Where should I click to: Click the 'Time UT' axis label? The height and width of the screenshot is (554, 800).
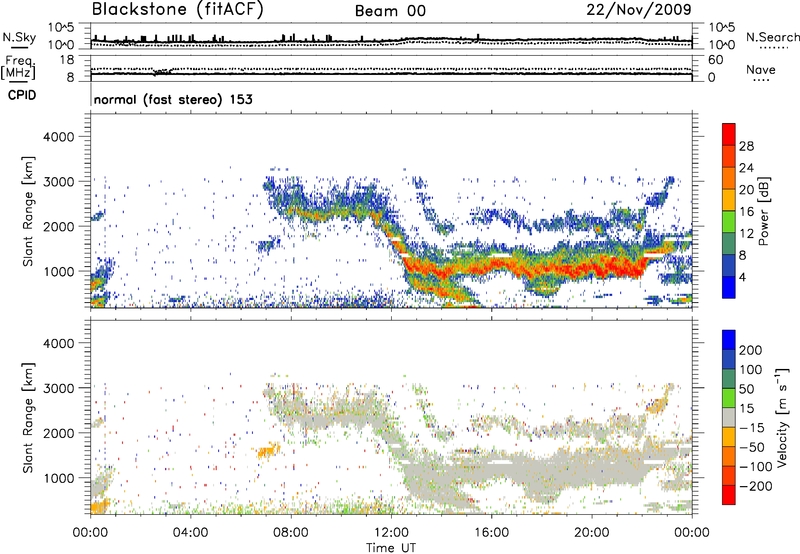click(391, 548)
